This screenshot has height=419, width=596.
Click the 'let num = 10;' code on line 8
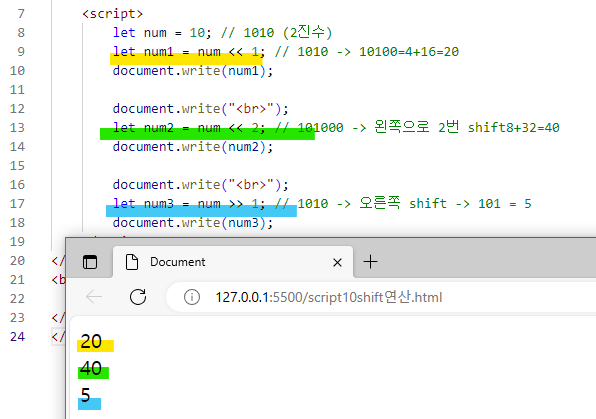pos(162,33)
